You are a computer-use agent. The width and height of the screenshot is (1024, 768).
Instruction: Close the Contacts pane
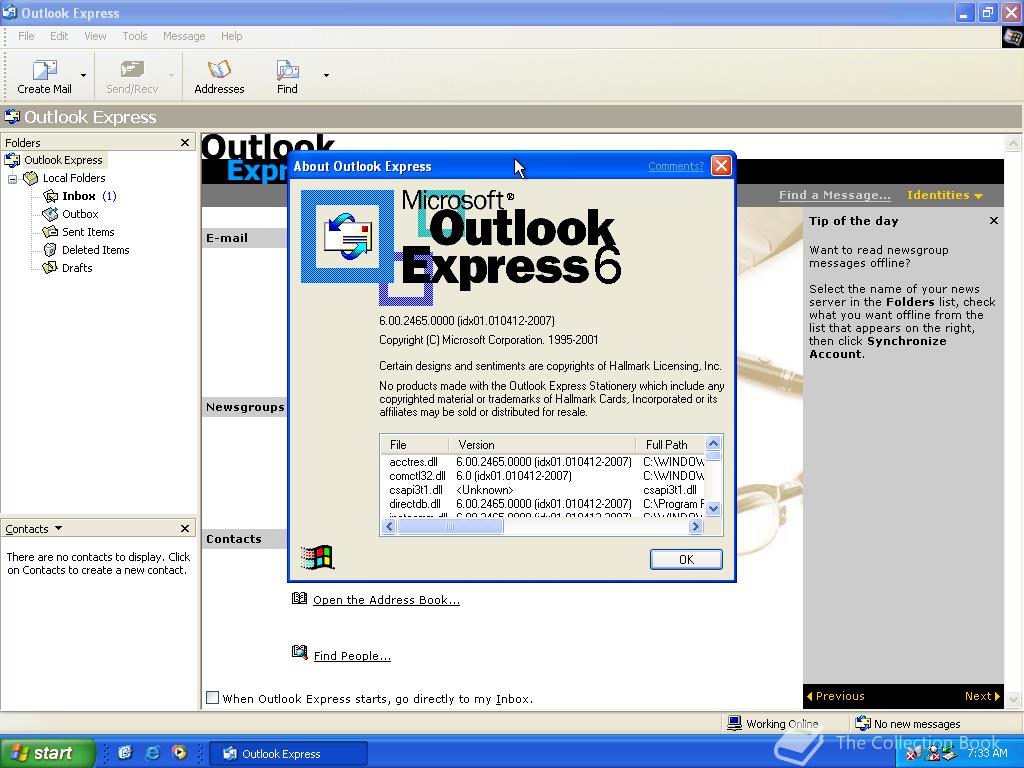(185, 528)
